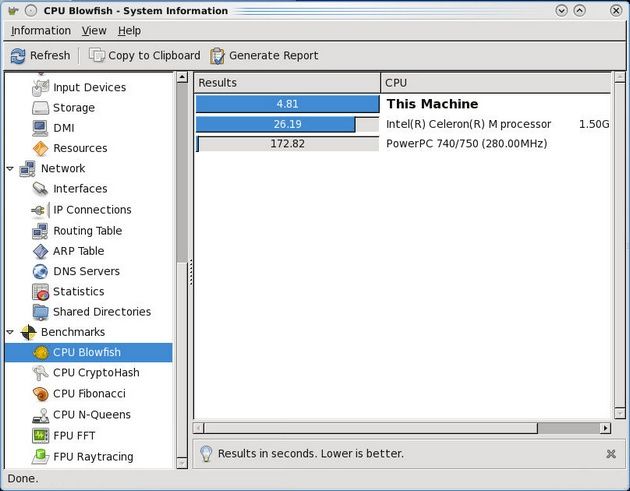Image resolution: width=630 pixels, height=491 pixels.
Task: Click the Benchmarks category icon
Action: pyautogui.click(x=28, y=332)
